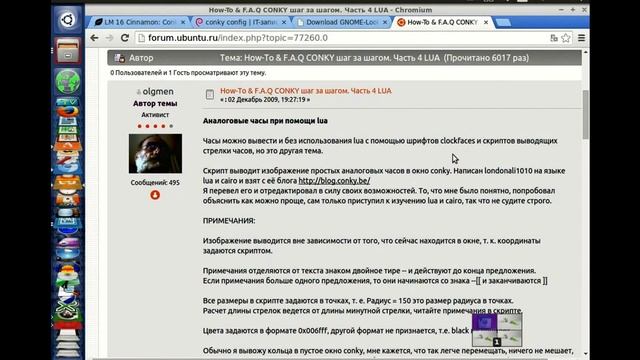Screen dimensions: 640x360
Task: Click the ПРИМЕЧАНИЯ: heading
Action: click(229, 221)
